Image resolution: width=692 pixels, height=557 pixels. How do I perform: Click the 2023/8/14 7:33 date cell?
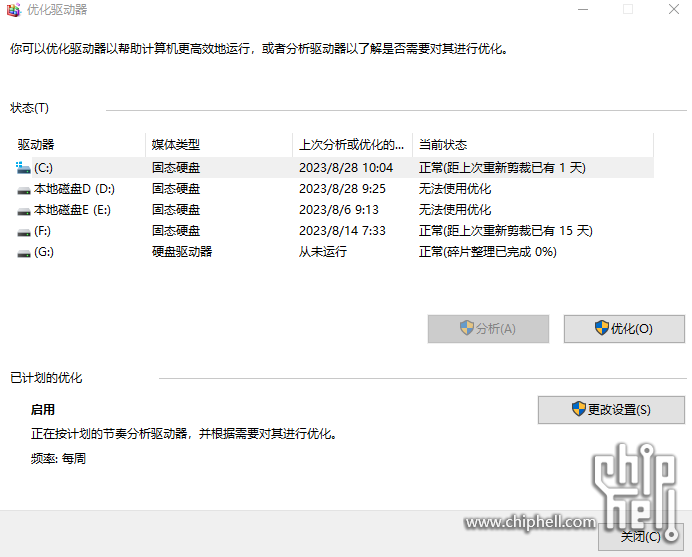[x=342, y=231]
